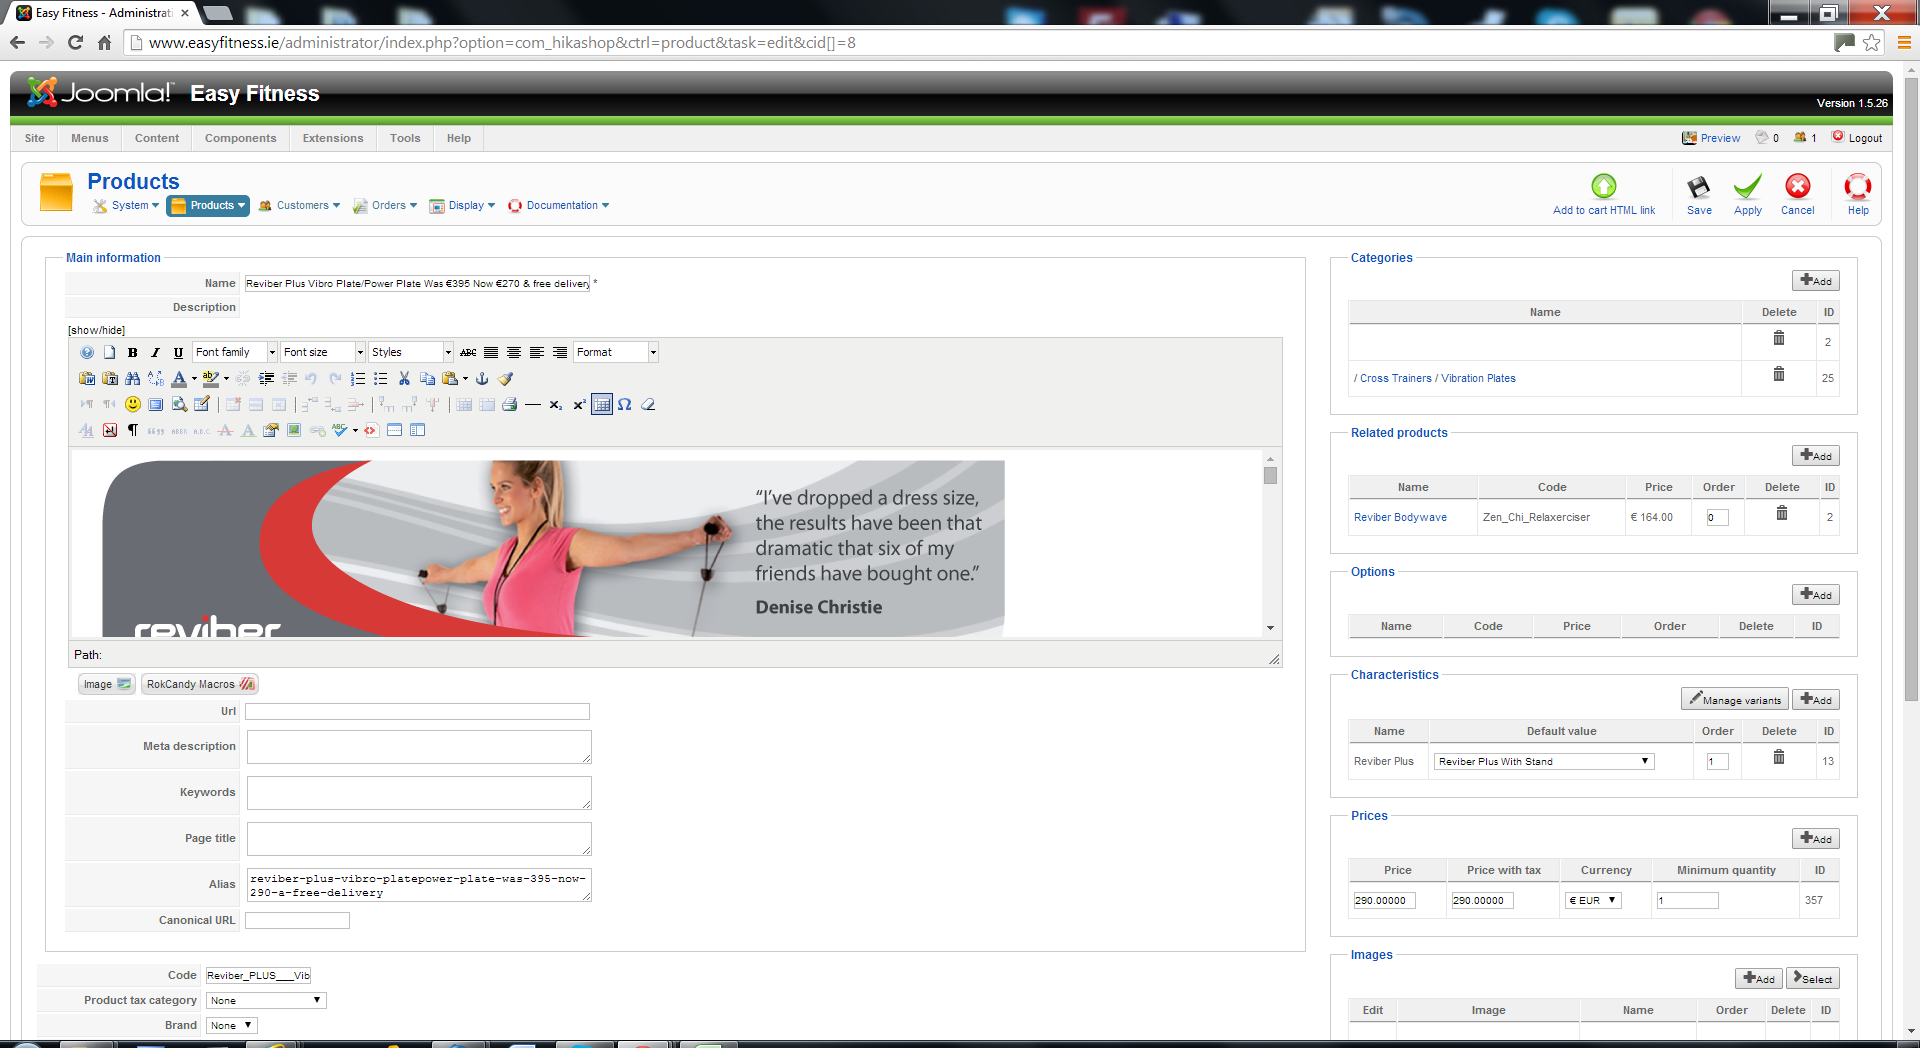
Task: Click the Add to cart HTML link button
Action: coord(1604,195)
